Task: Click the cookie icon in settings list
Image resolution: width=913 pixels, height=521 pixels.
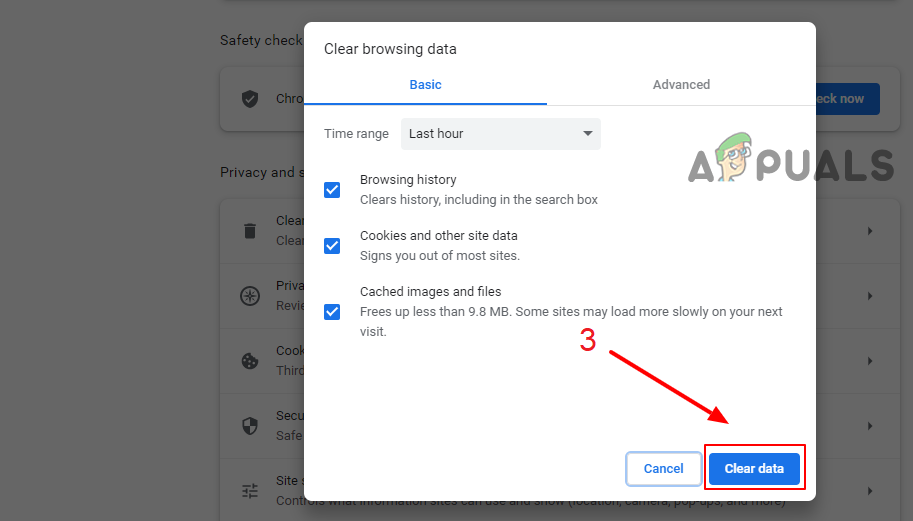Action: [250, 361]
